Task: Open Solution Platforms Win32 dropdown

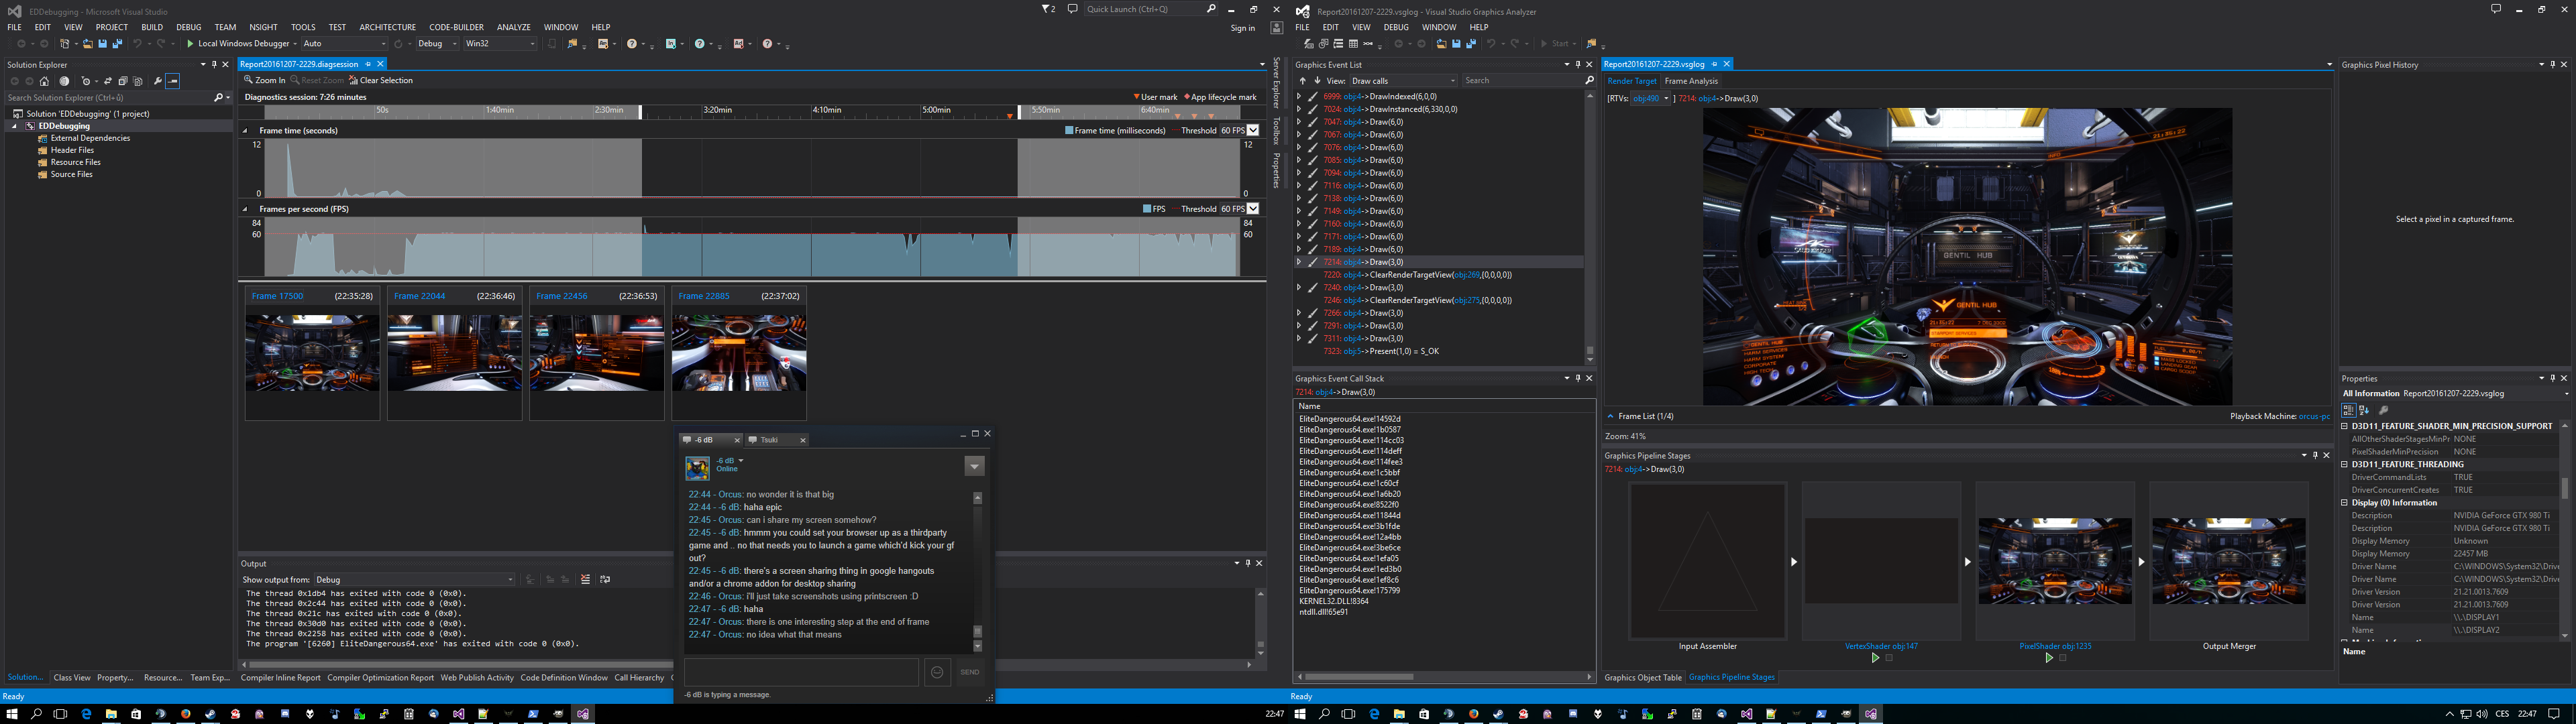Action: [500, 44]
